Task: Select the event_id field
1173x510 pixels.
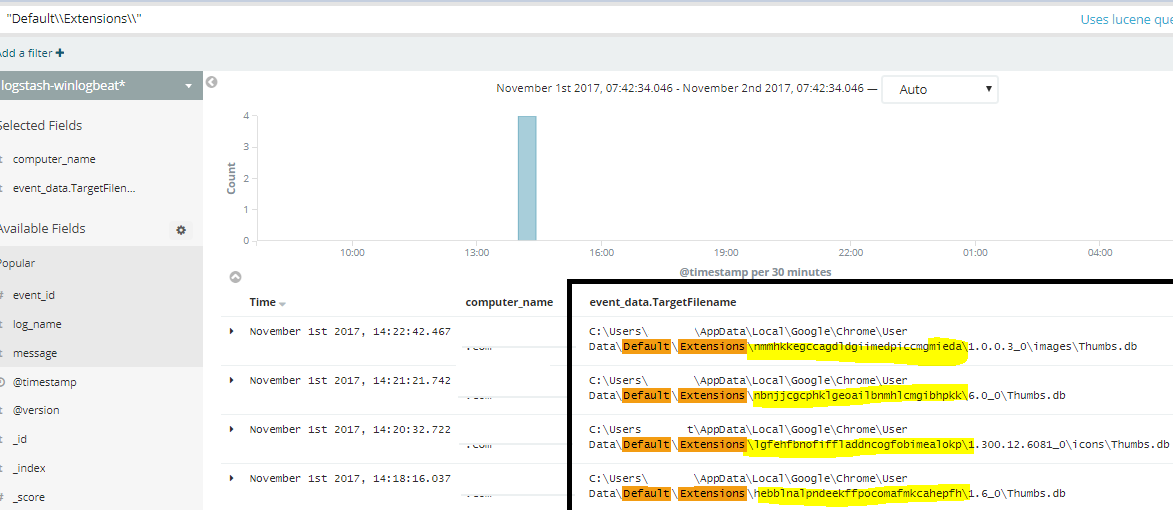Action: point(34,295)
